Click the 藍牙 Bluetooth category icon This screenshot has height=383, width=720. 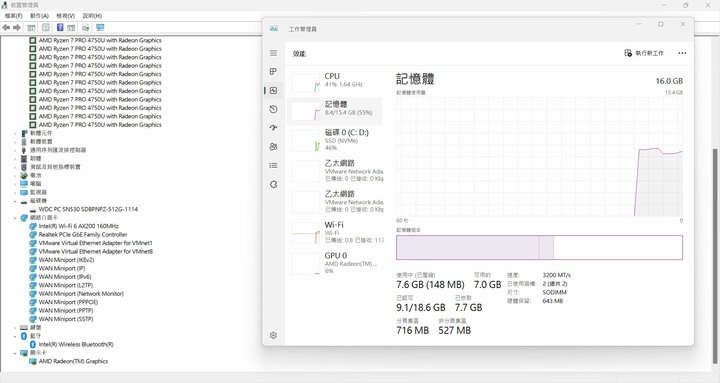24,336
